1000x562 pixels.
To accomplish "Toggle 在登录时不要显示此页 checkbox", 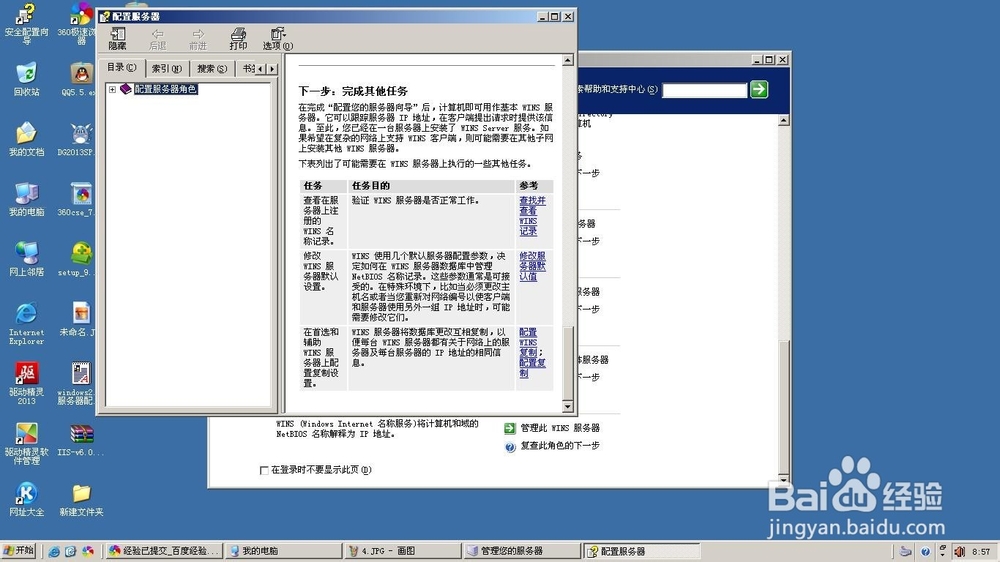I will click(264, 470).
